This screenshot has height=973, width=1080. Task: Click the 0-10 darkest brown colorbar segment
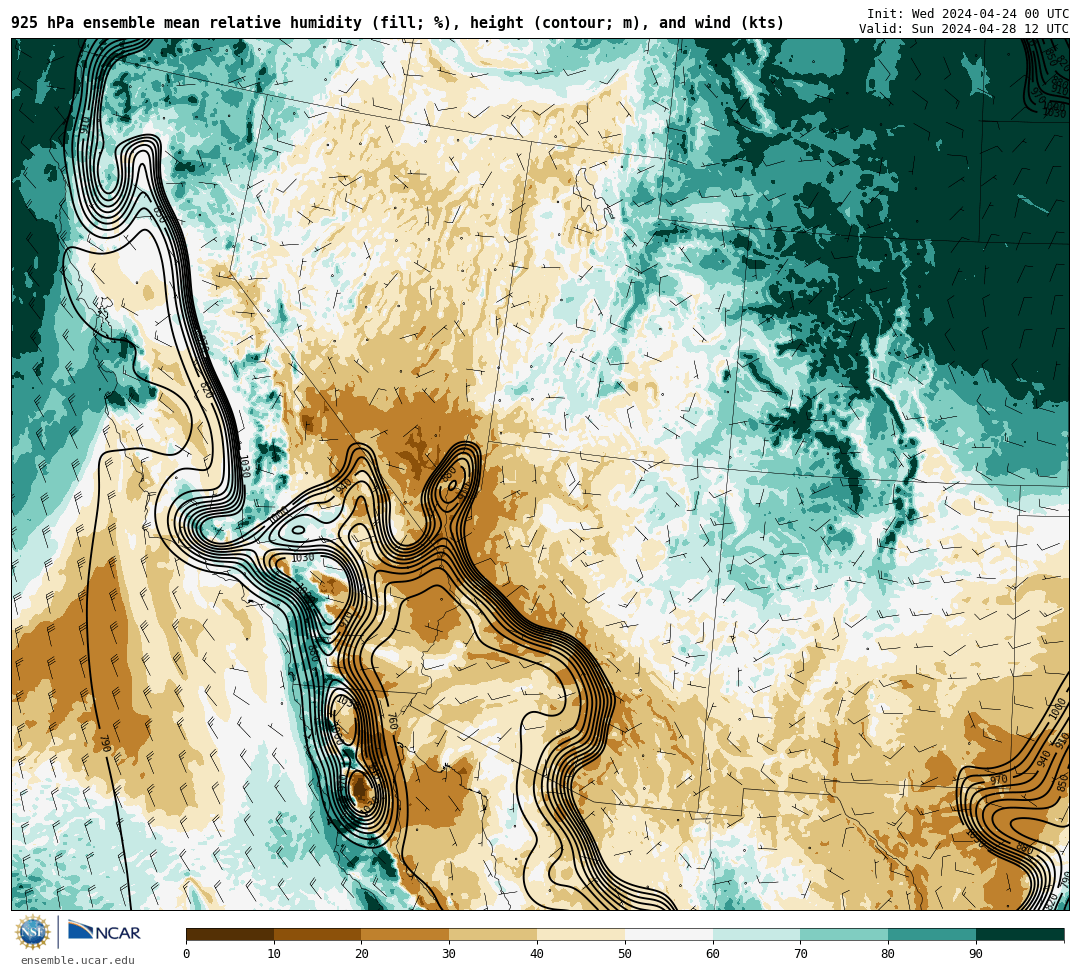point(230,934)
